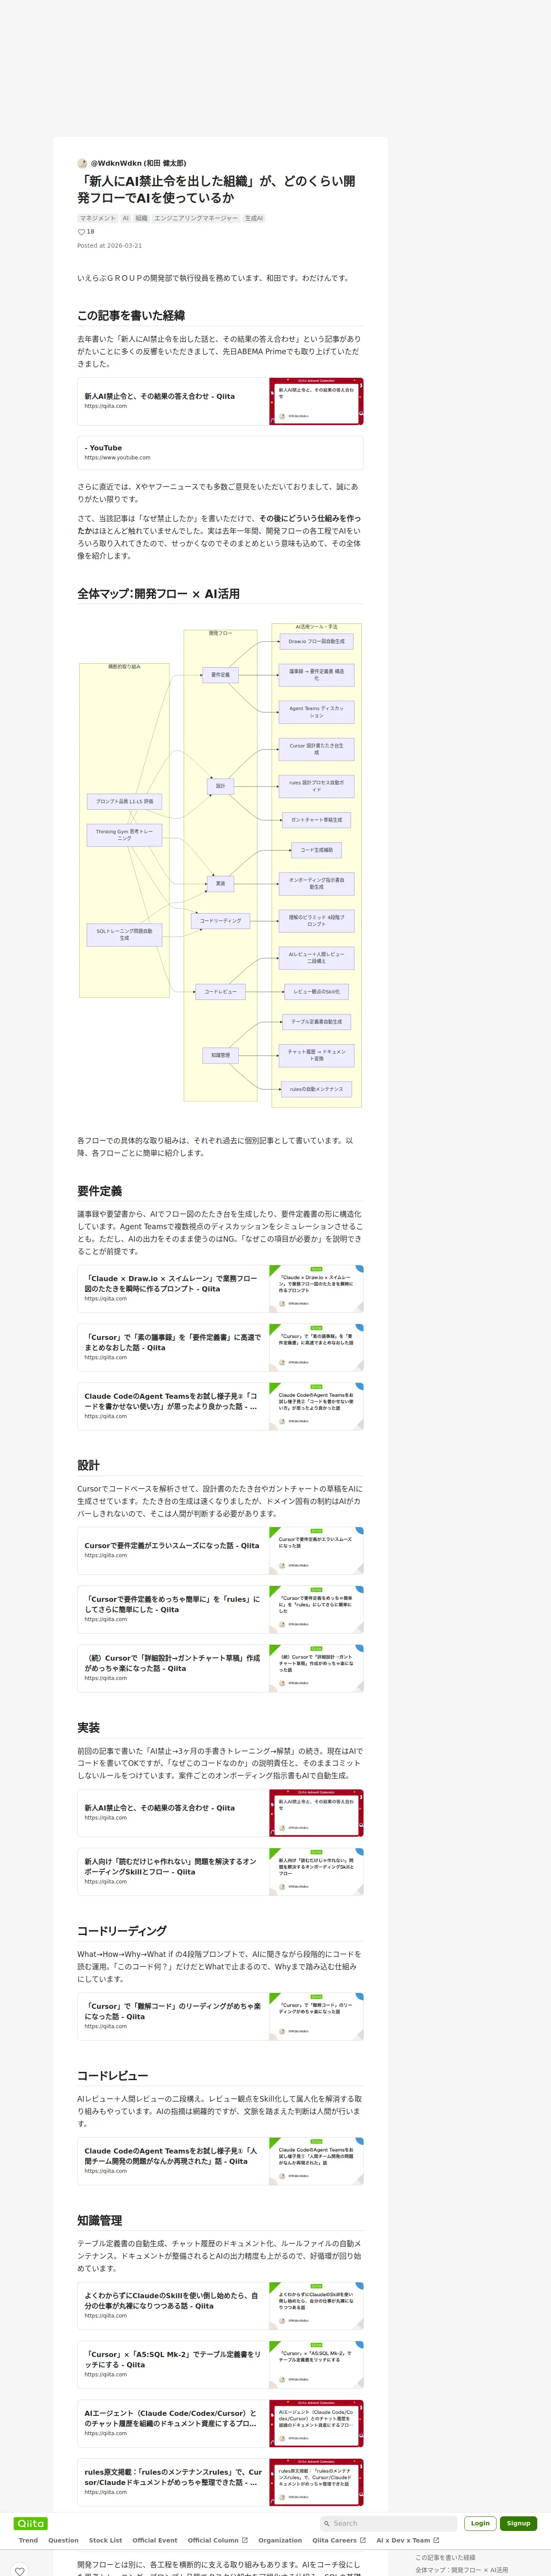
Task: Open the Qiita logo home link
Action: click(31, 2523)
